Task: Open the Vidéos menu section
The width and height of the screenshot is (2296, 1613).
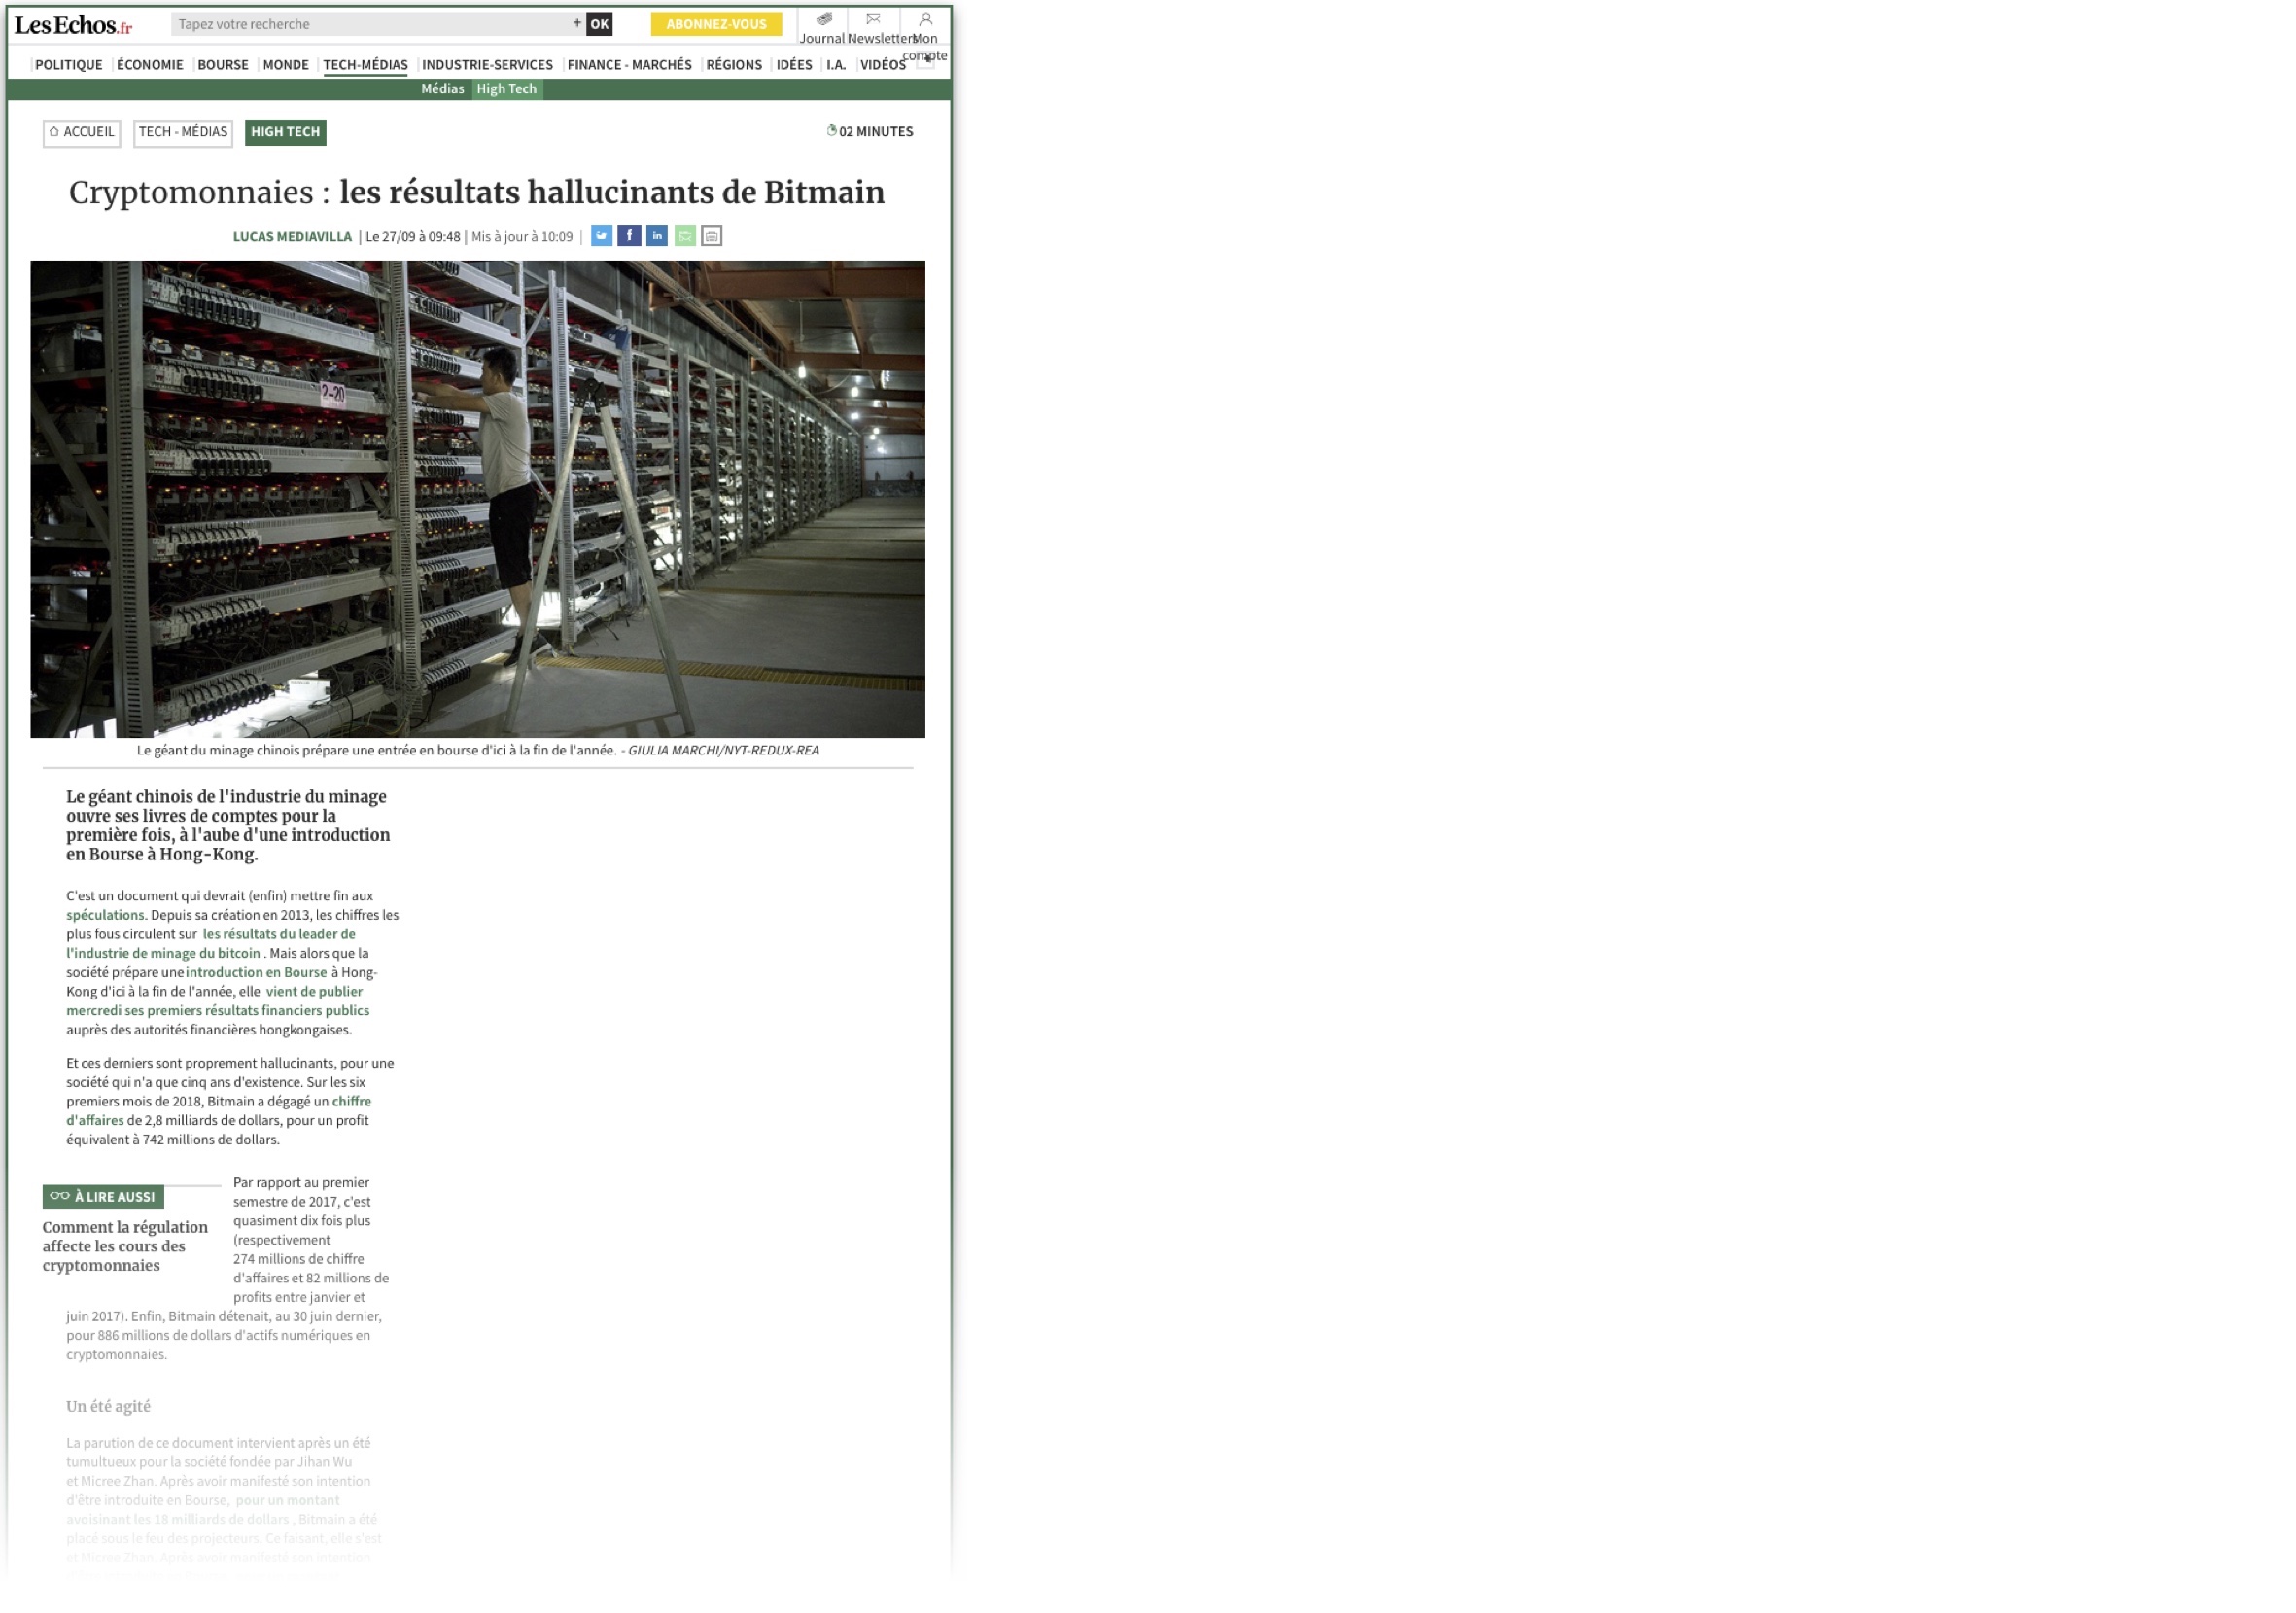Action: click(883, 65)
